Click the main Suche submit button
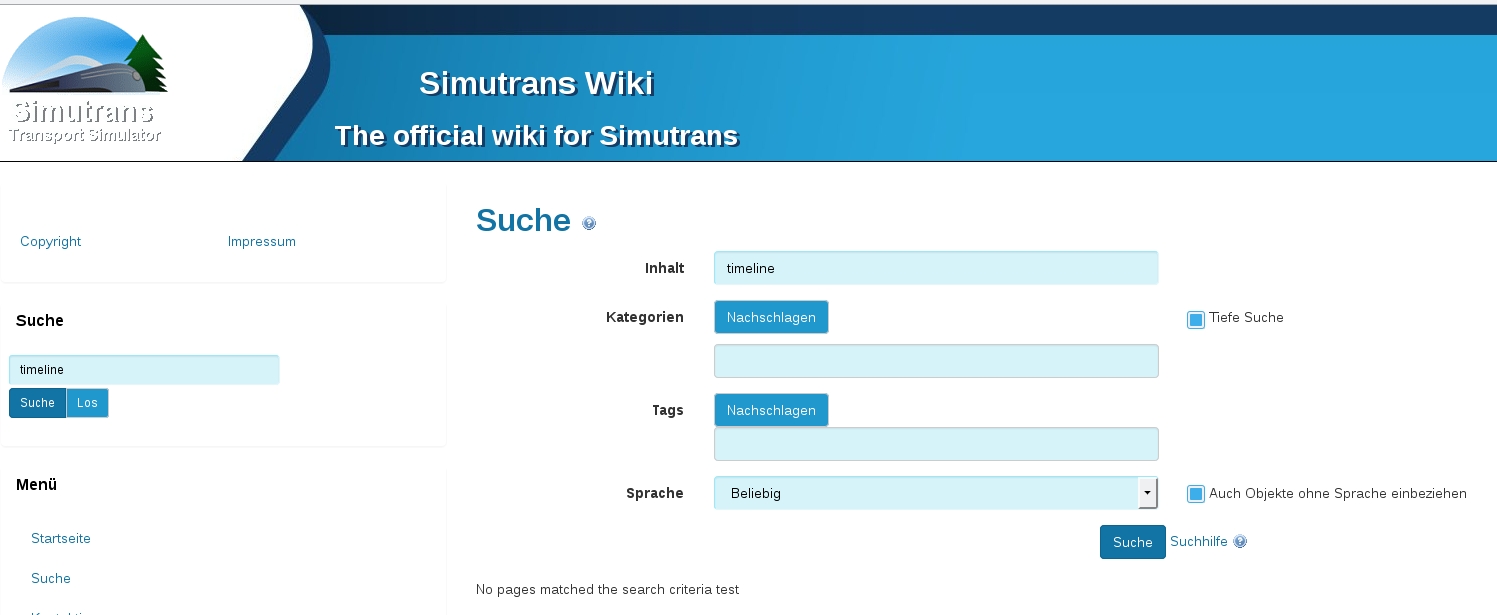The width and height of the screenshot is (1497, 615). click(1132, 542)
